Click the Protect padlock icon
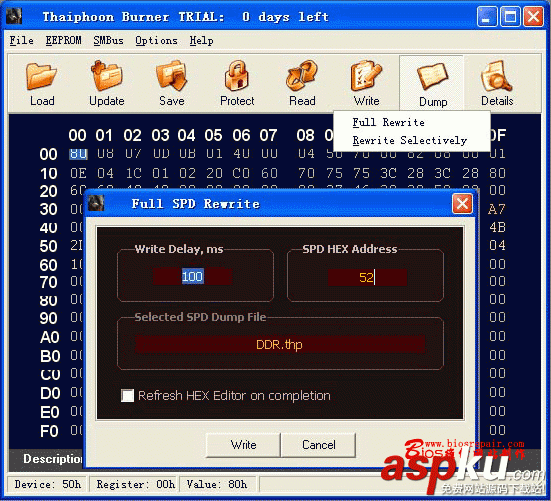 pyautogui.click(x=237, y=75)
